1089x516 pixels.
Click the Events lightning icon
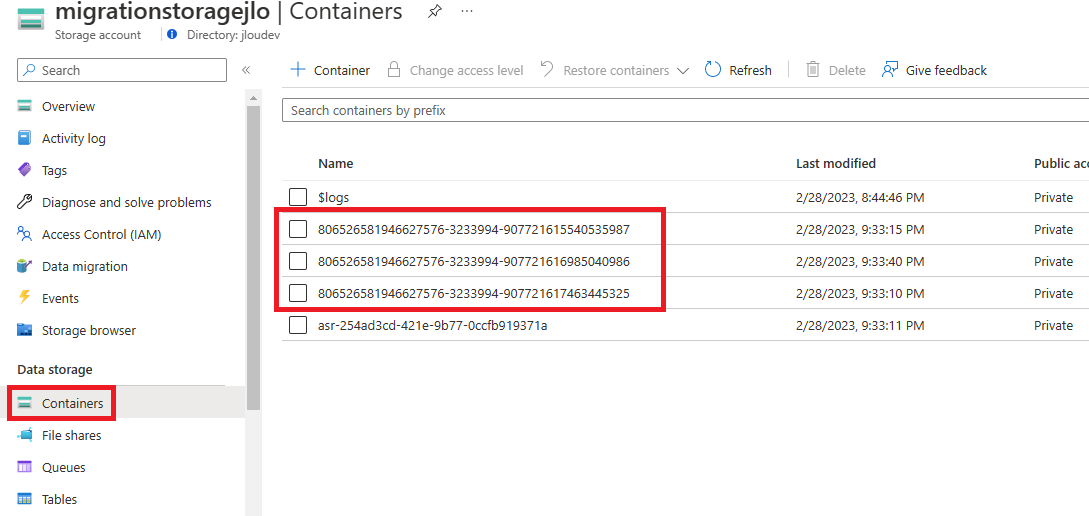[24, 298]
